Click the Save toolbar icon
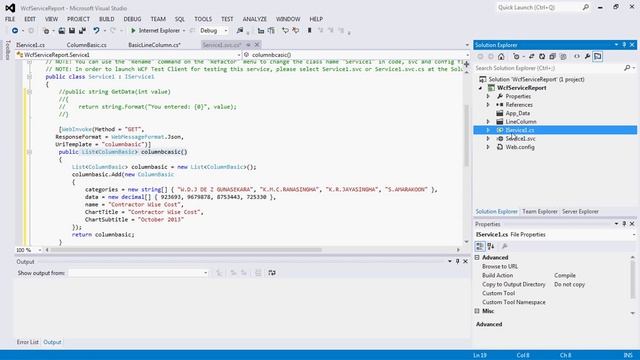Screen dimensions: 640x360 pyautogui.click(x=72, y=31)
